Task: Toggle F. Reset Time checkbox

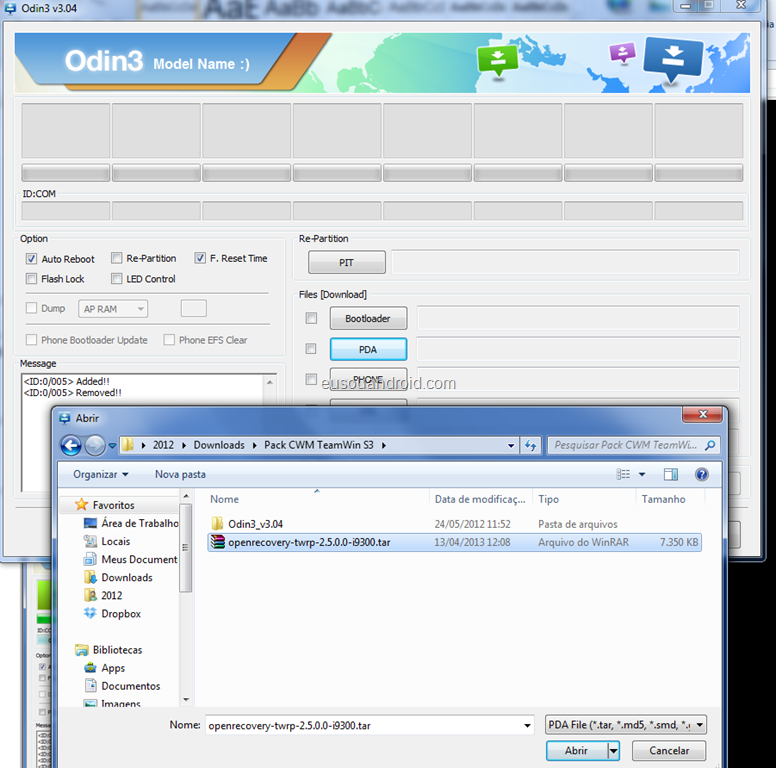Action: click(200, 258)
